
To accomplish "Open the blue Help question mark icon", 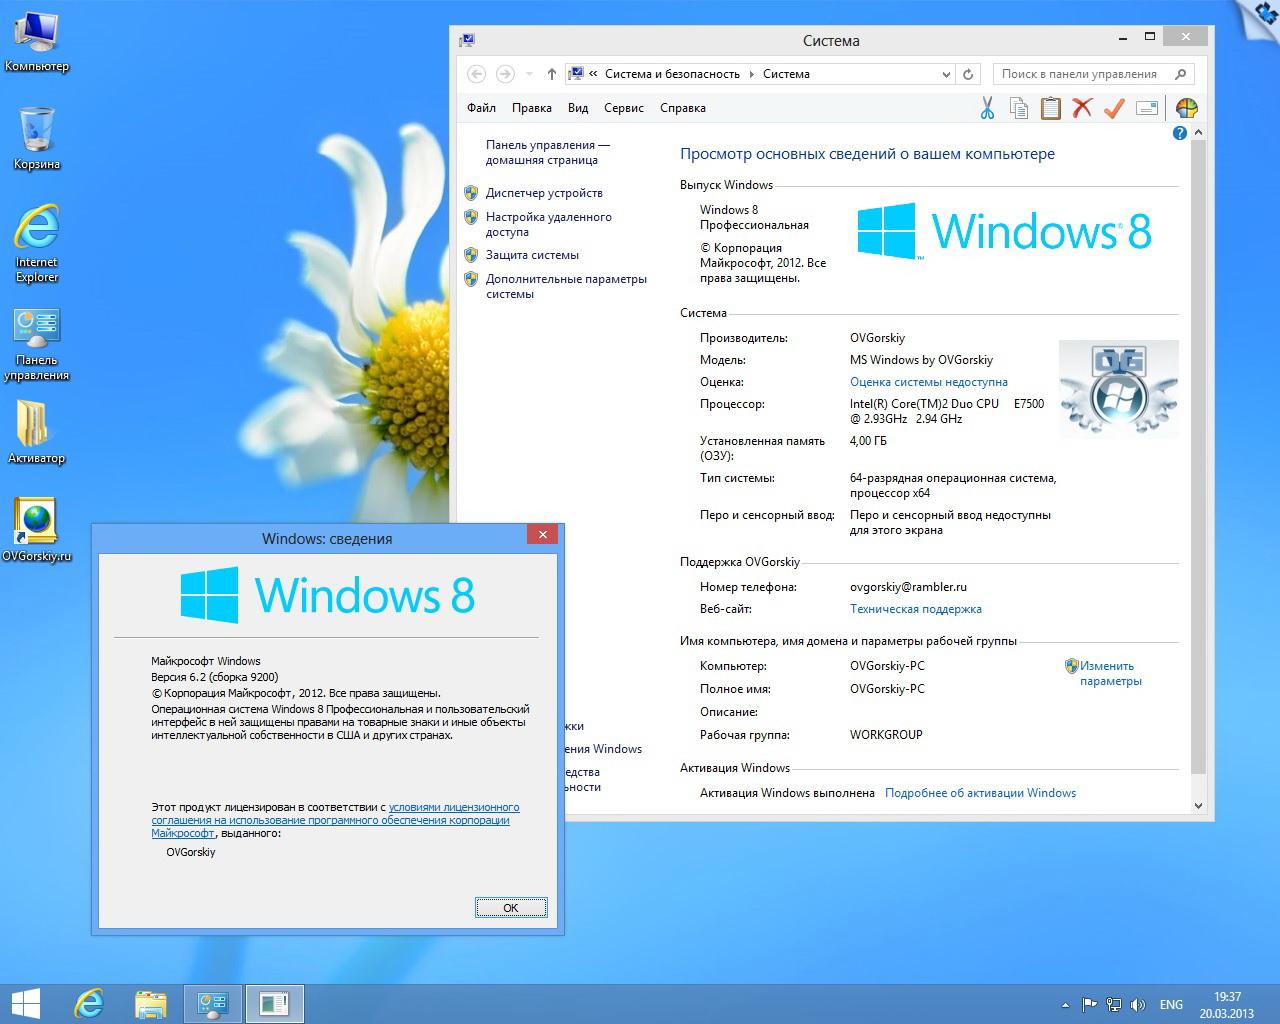I will 1180,133.
